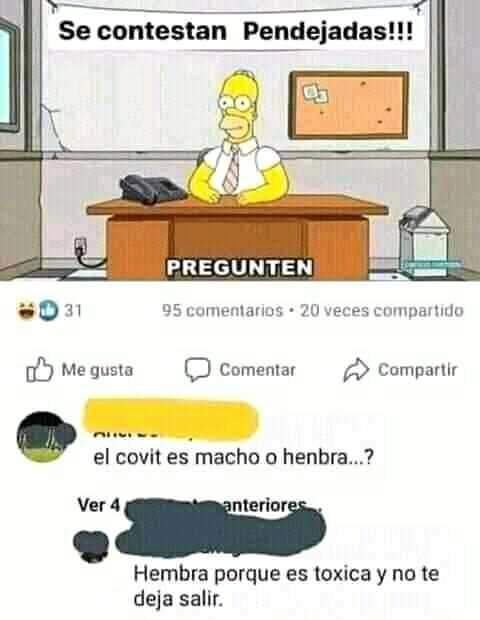
Task: Click the Comentar button label
Action: pyautogui.click(x=257, y=370)
